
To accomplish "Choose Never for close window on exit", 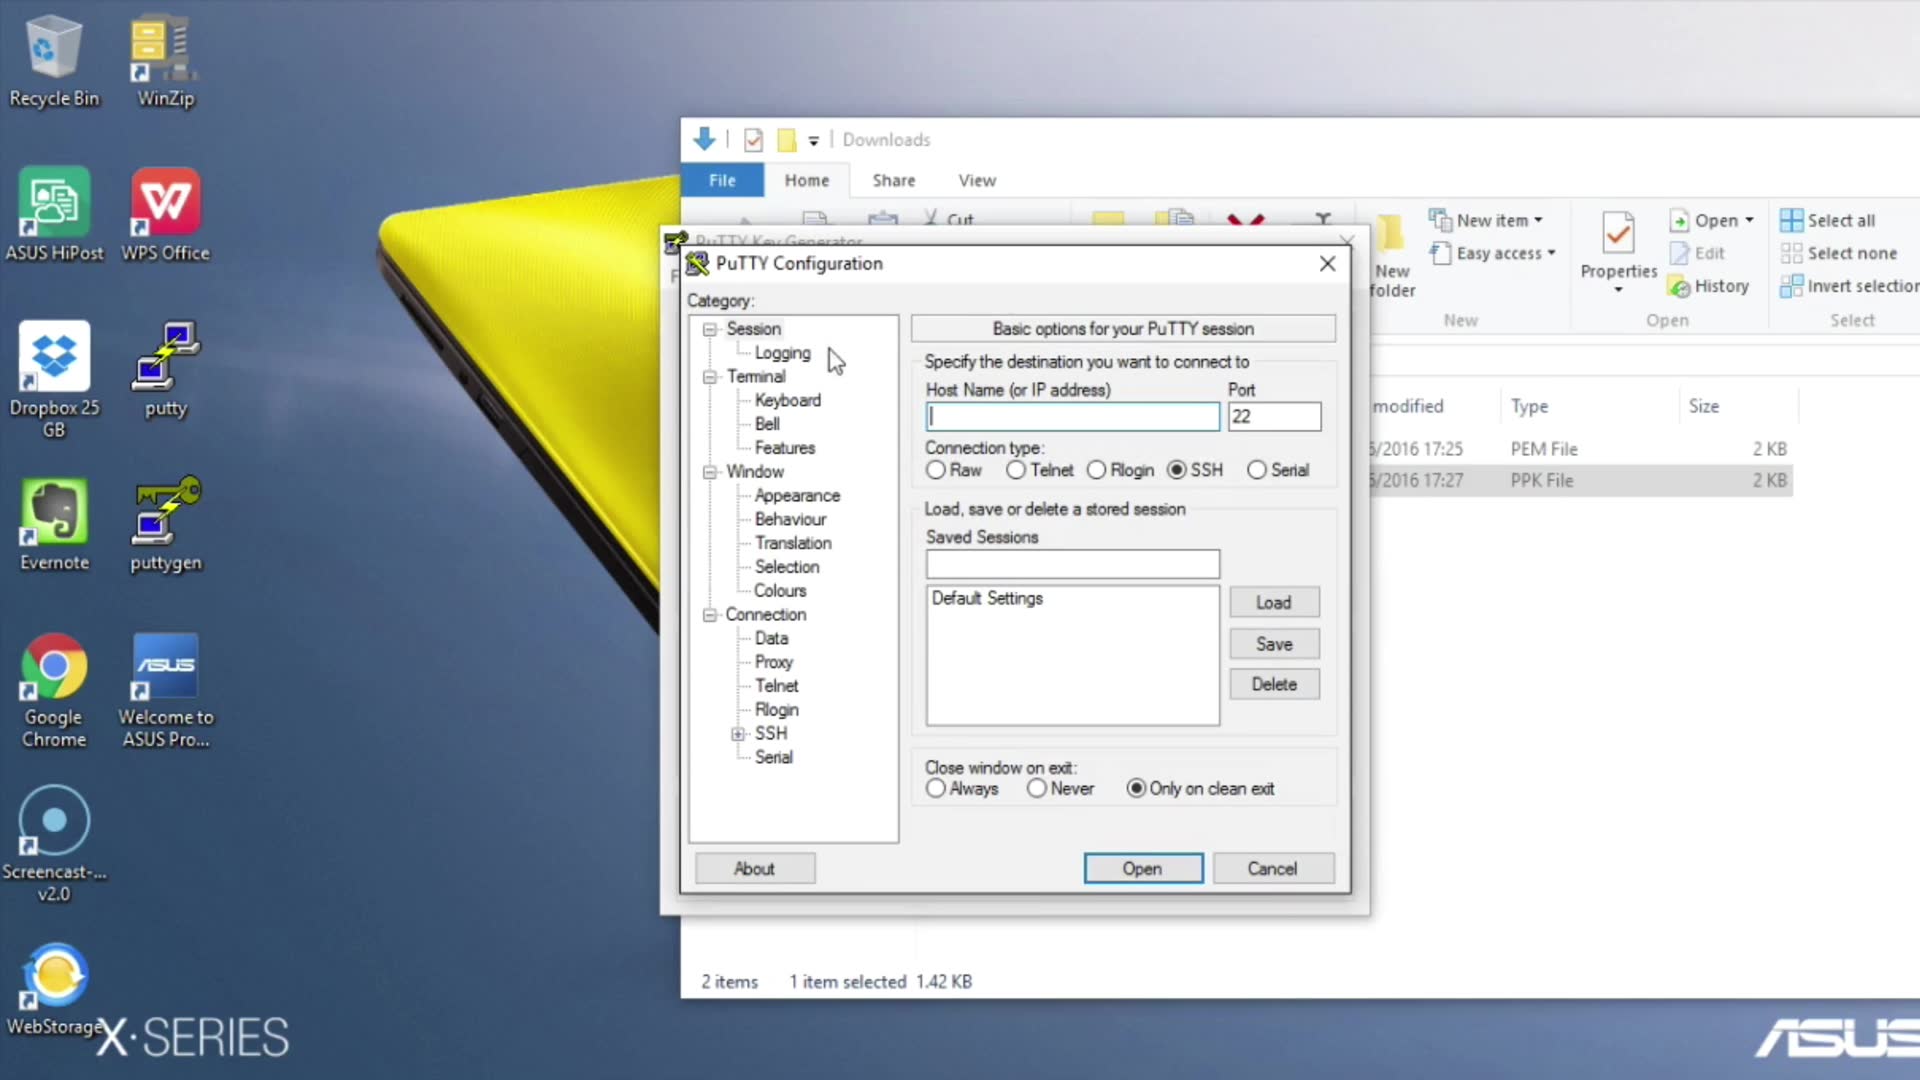I will (1037, 789).
